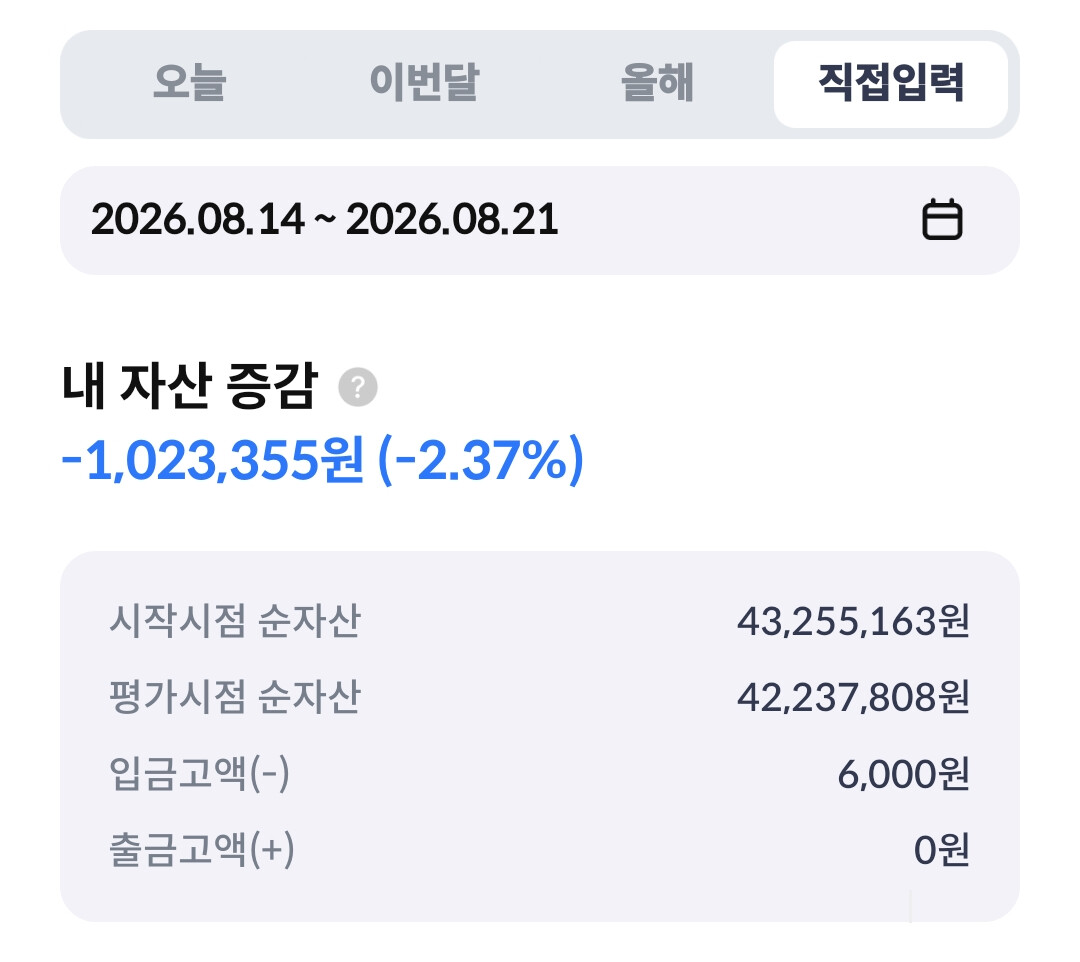Click the 6,000원 deposit amount
This screenshot has height=962, width=1080.
coord(904,774)
